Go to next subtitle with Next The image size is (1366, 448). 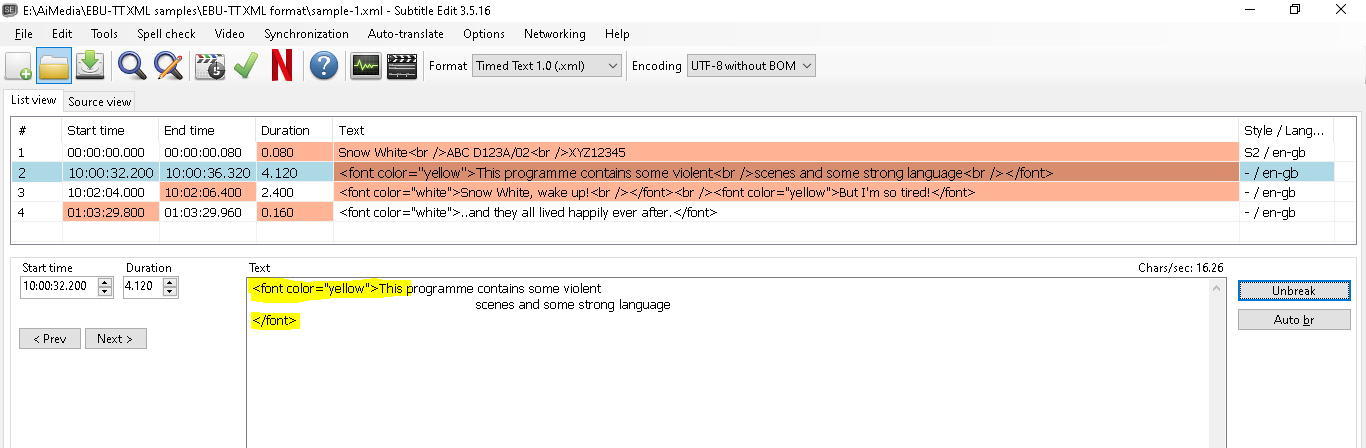tap(115, 339)
